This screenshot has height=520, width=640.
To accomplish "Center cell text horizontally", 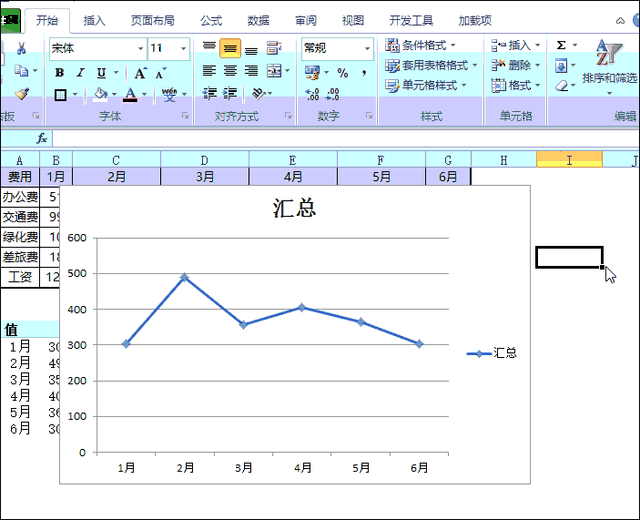I will click(x=230, y=71).
